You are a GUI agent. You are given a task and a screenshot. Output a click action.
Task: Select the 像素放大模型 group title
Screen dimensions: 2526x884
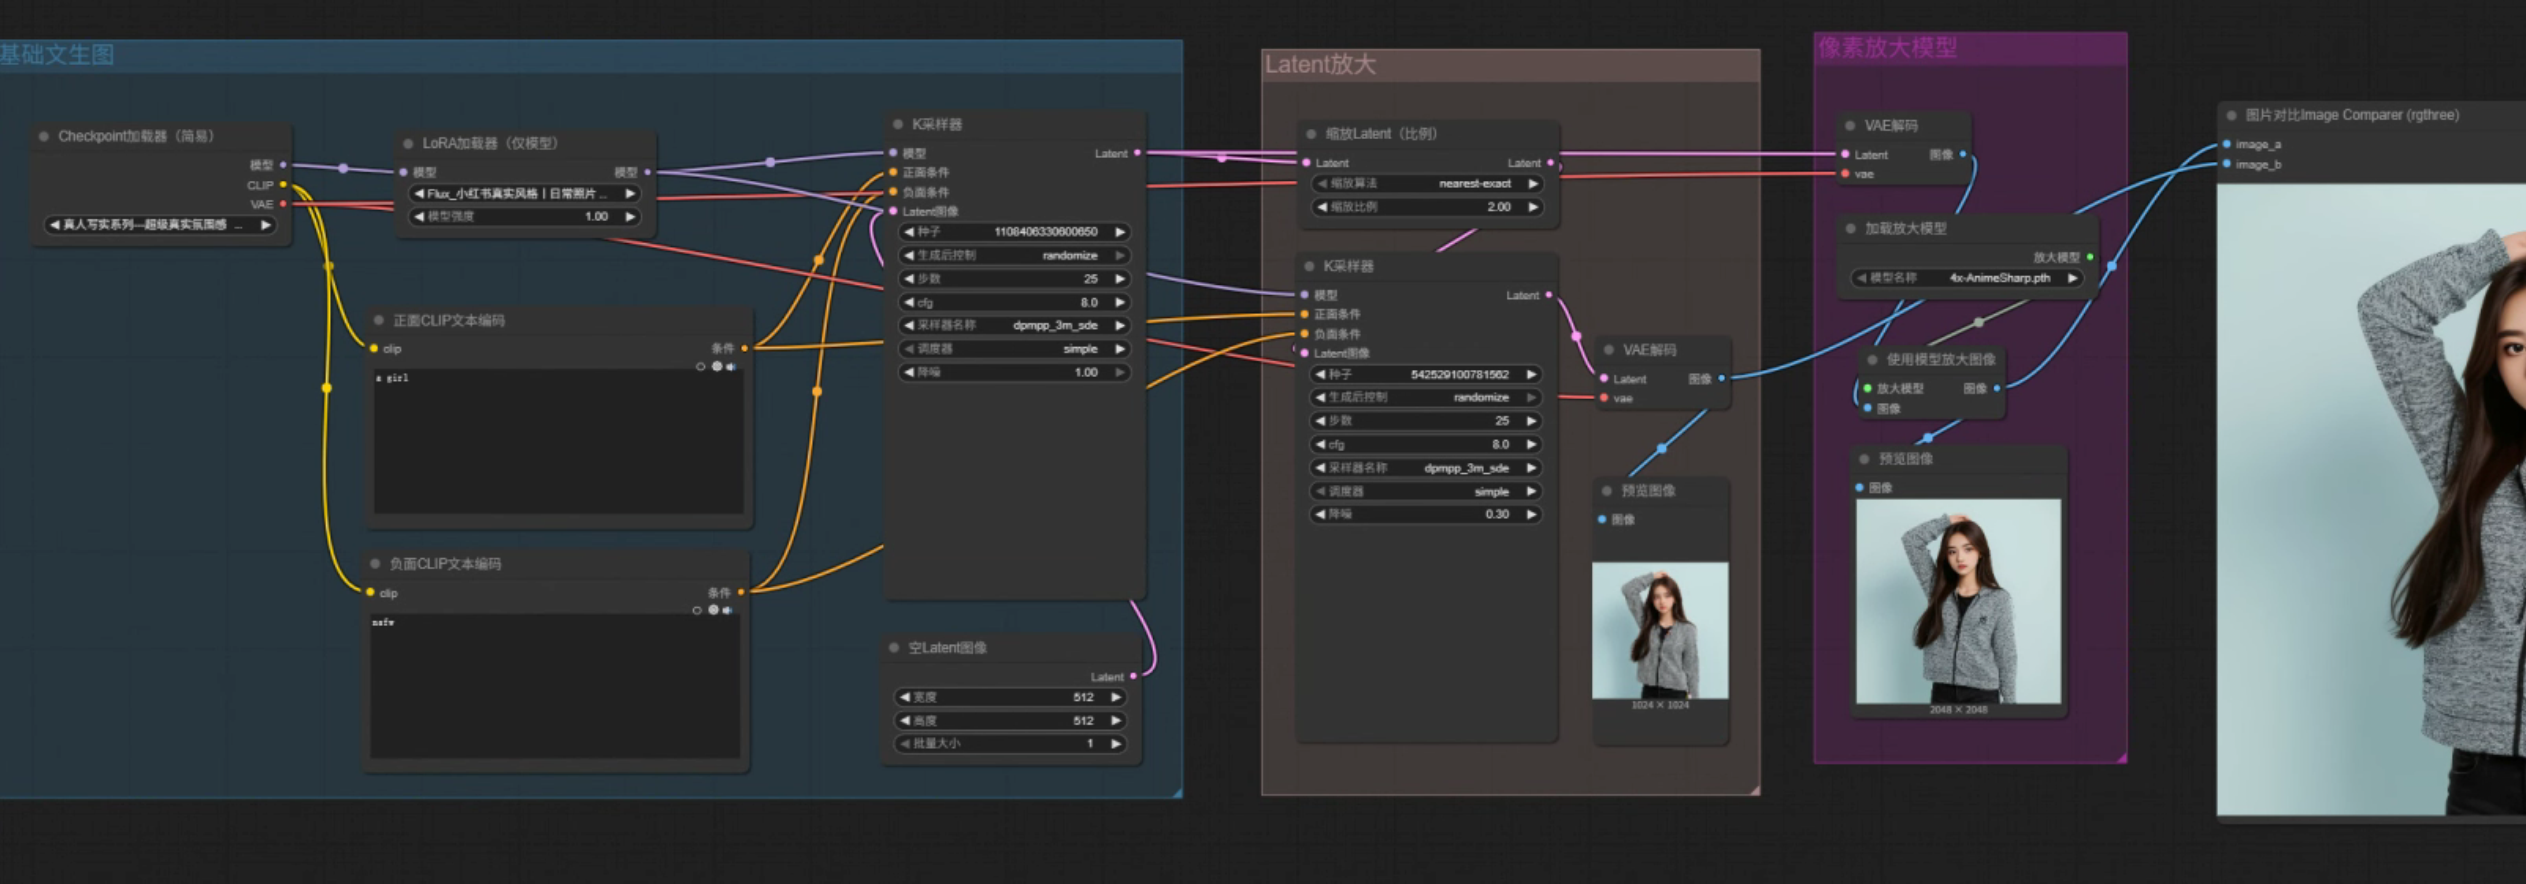[x=1887, y=48]
